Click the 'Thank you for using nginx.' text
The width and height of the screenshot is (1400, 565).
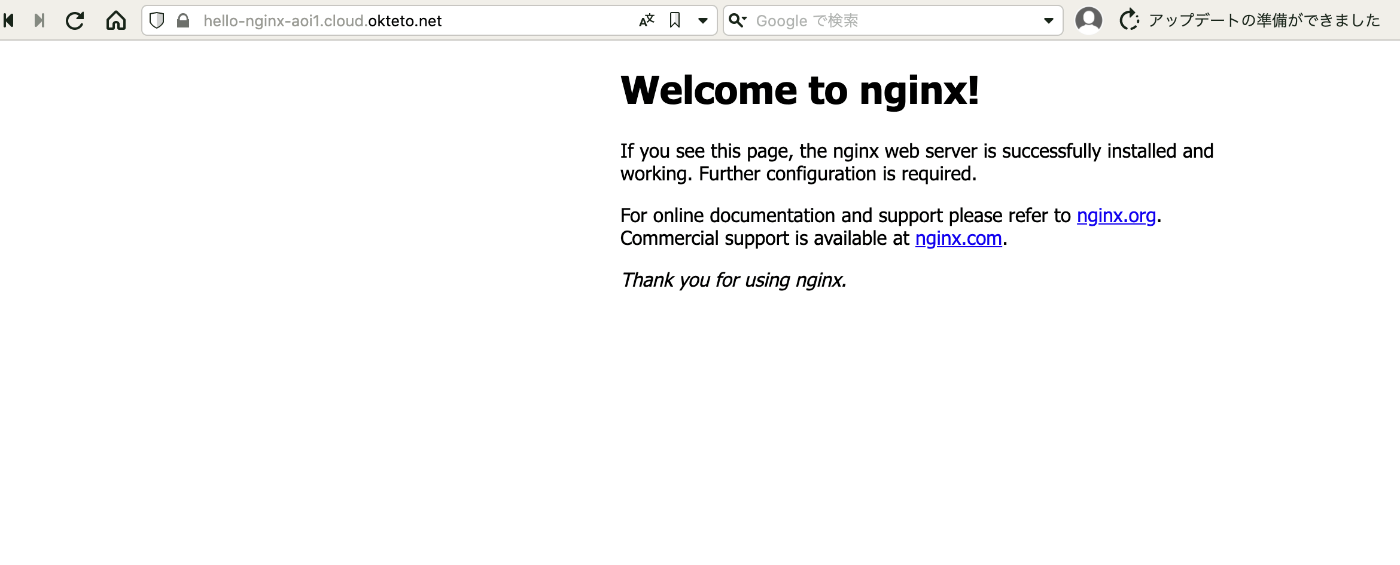(734, 280)
